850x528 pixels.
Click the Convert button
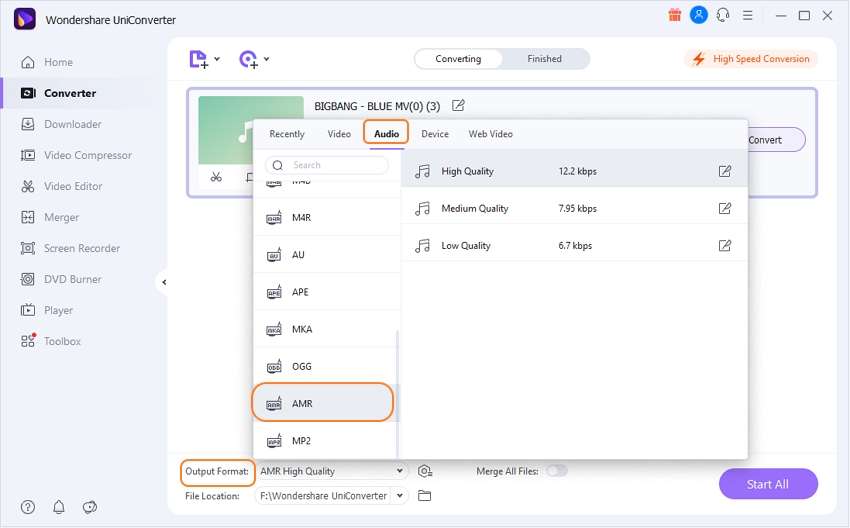(774, 140)
